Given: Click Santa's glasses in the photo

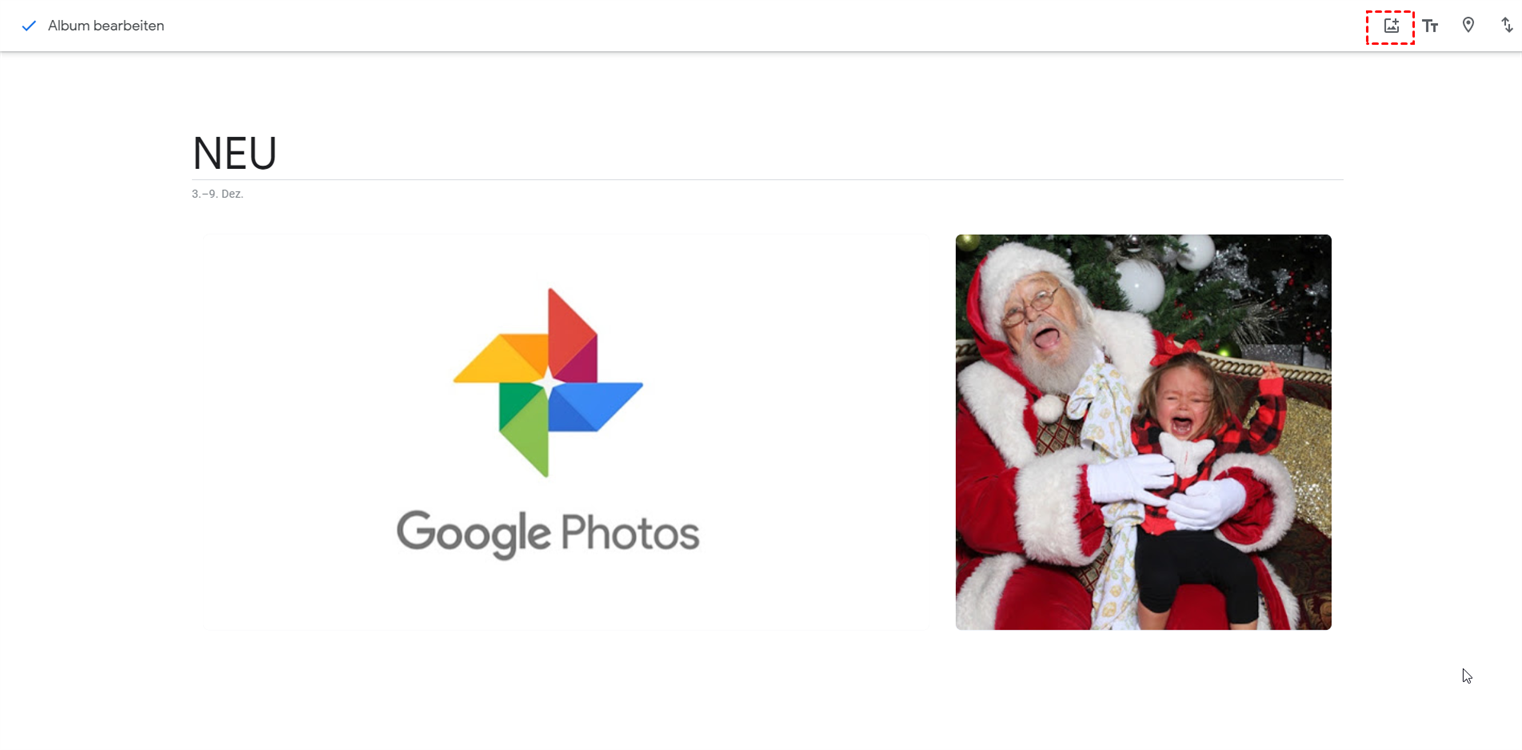Looking at the screenshot, I should pyautogui.click(x=1028, y=305).
